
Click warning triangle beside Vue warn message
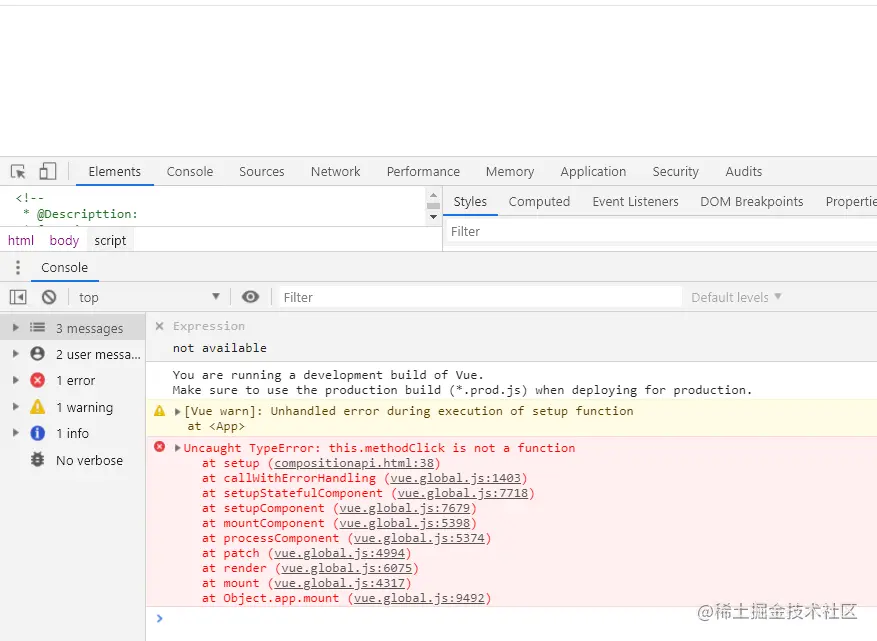click(x=159, y=411)
